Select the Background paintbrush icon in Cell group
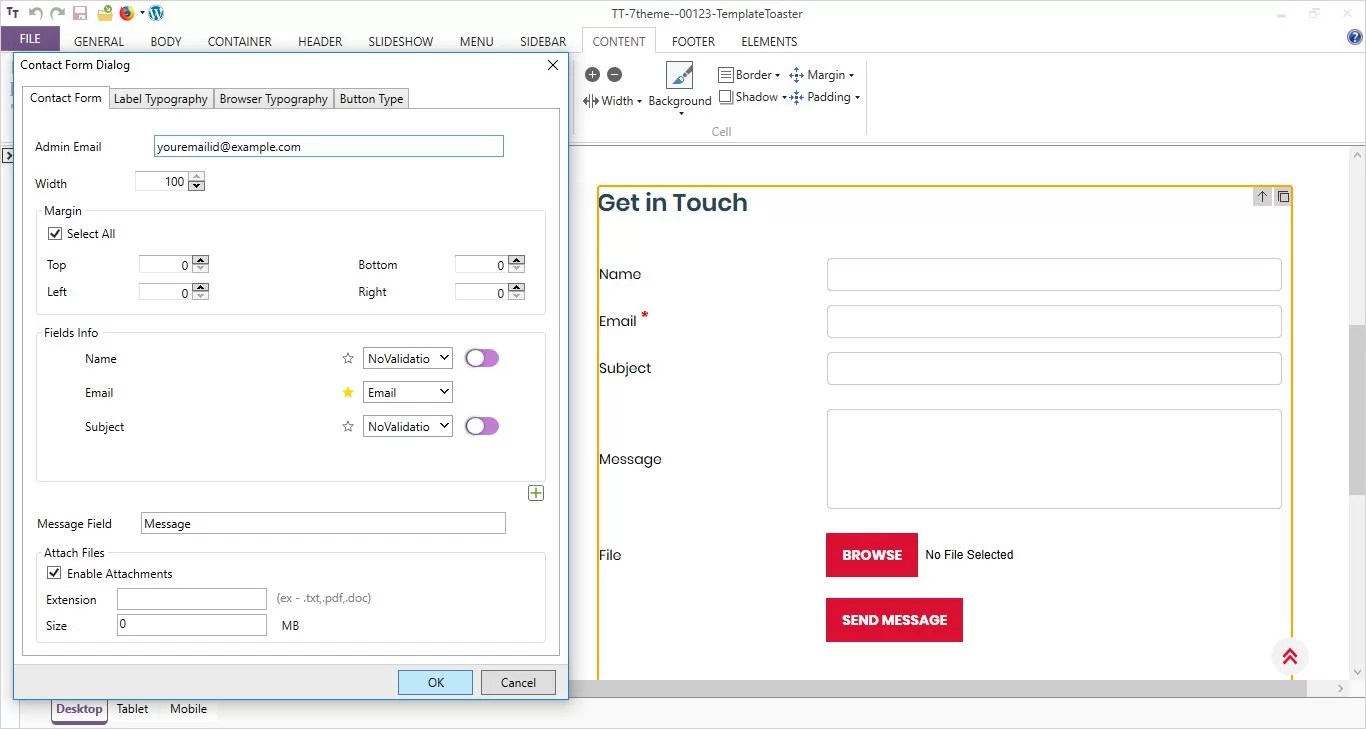This screenshot has width=1366, height=729. [680, 75]
